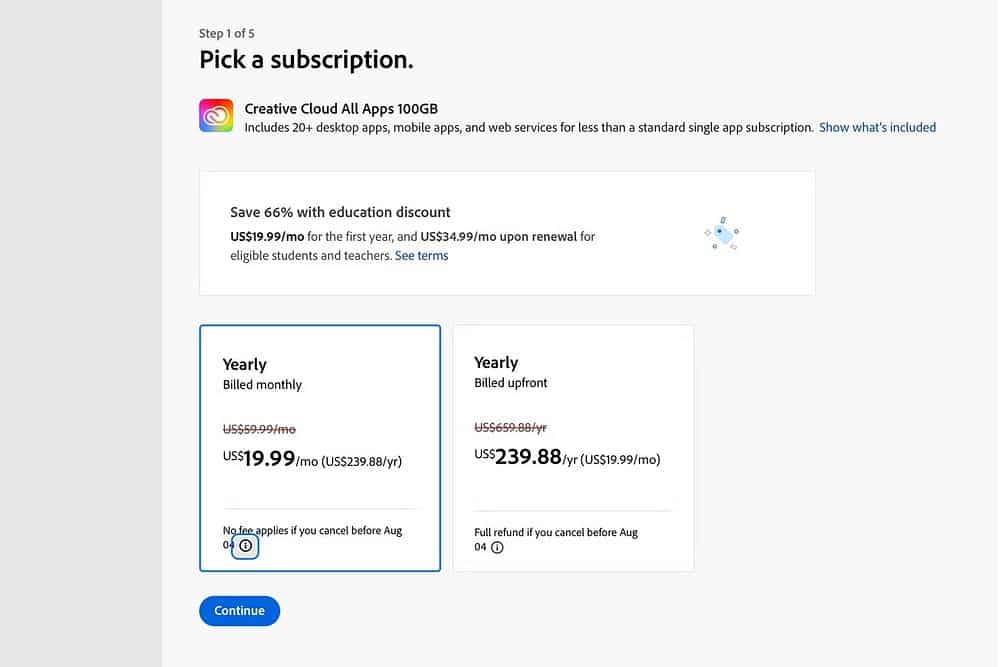Open the Show what's included link

point(877,127)
